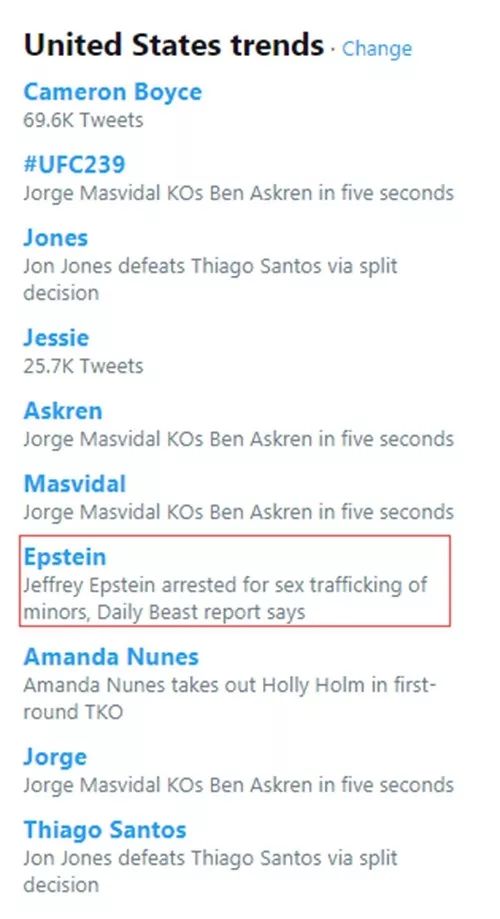
Task: Select the Thiago Santos trend
Action: pos(105,830)
